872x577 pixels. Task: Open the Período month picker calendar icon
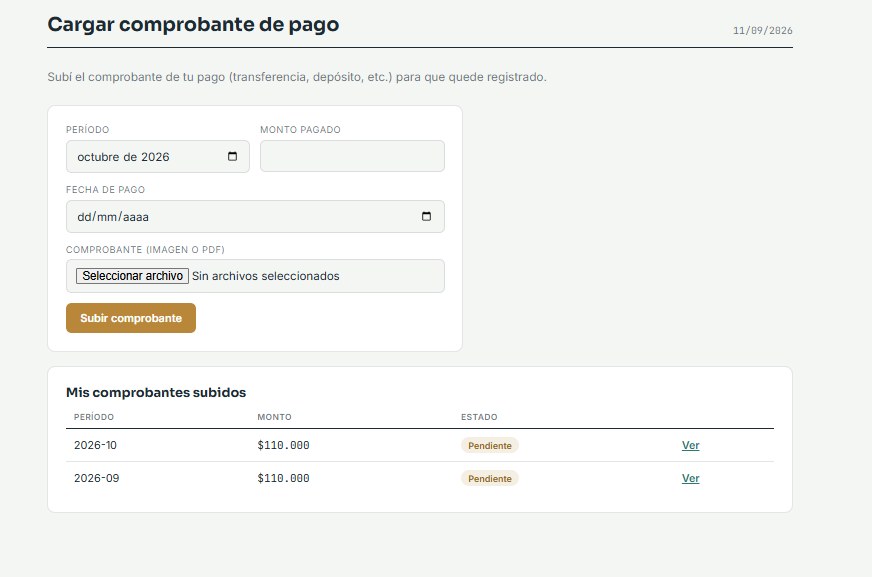[x=232, y=156]
